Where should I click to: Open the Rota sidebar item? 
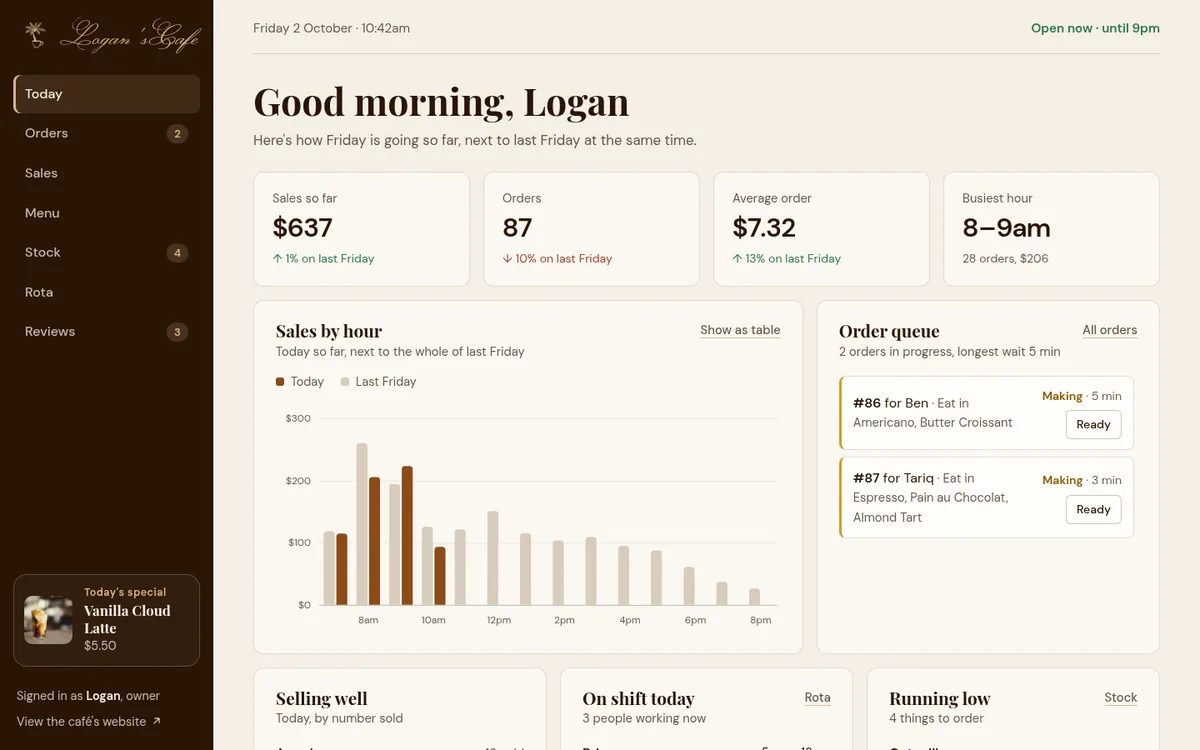(x=107, y=292)
